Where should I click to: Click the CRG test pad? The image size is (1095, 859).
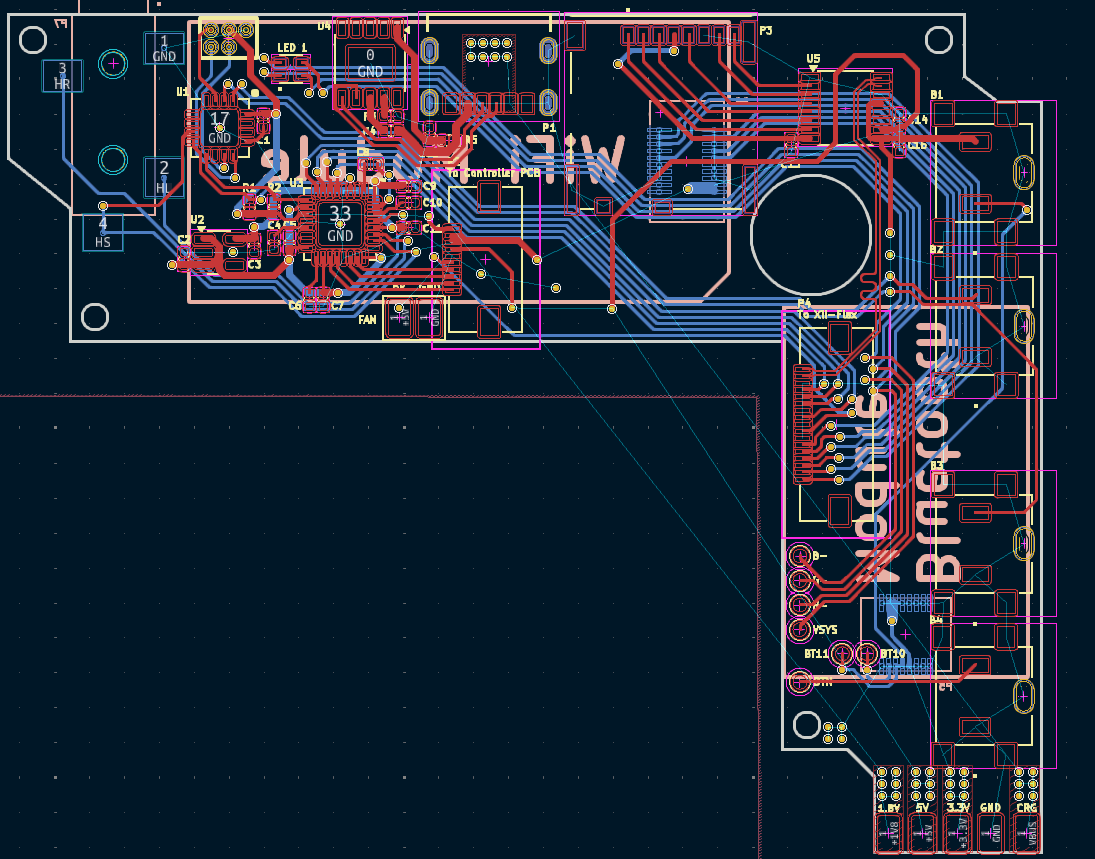(x=1025, y=833)
